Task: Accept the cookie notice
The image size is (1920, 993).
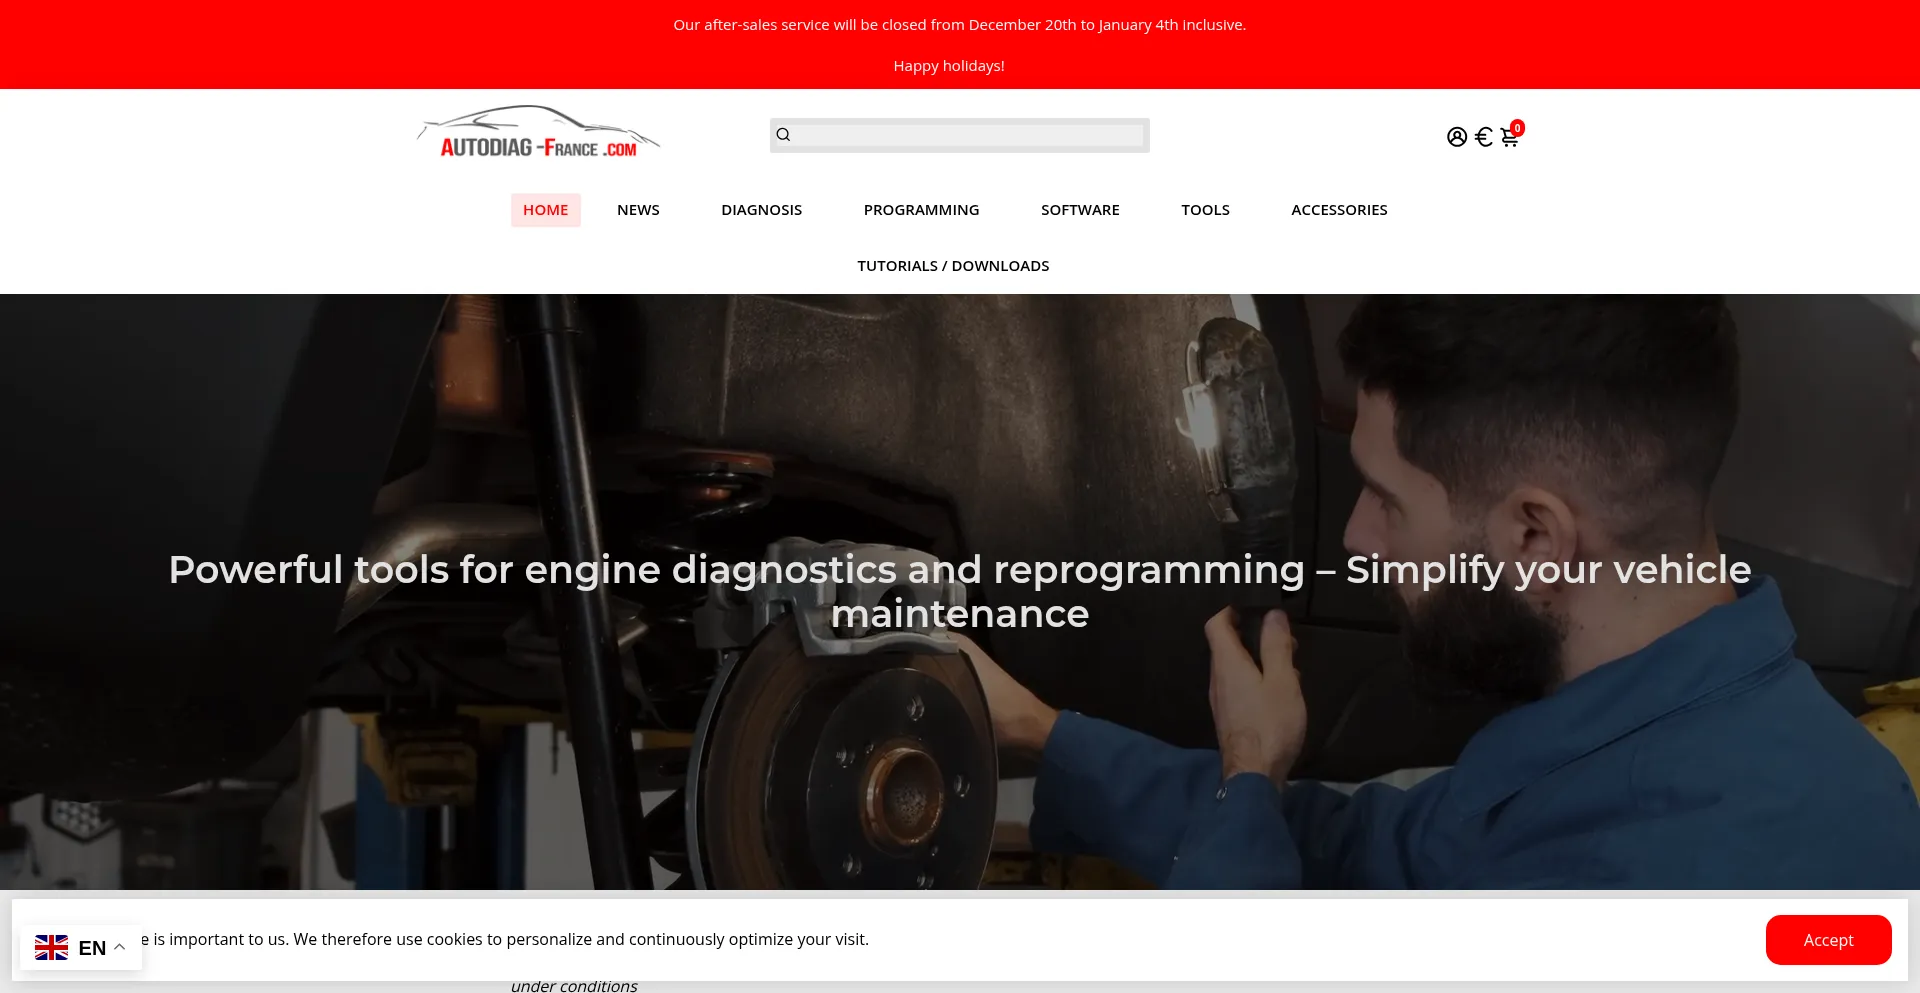Action: (x=1828, y=940)
